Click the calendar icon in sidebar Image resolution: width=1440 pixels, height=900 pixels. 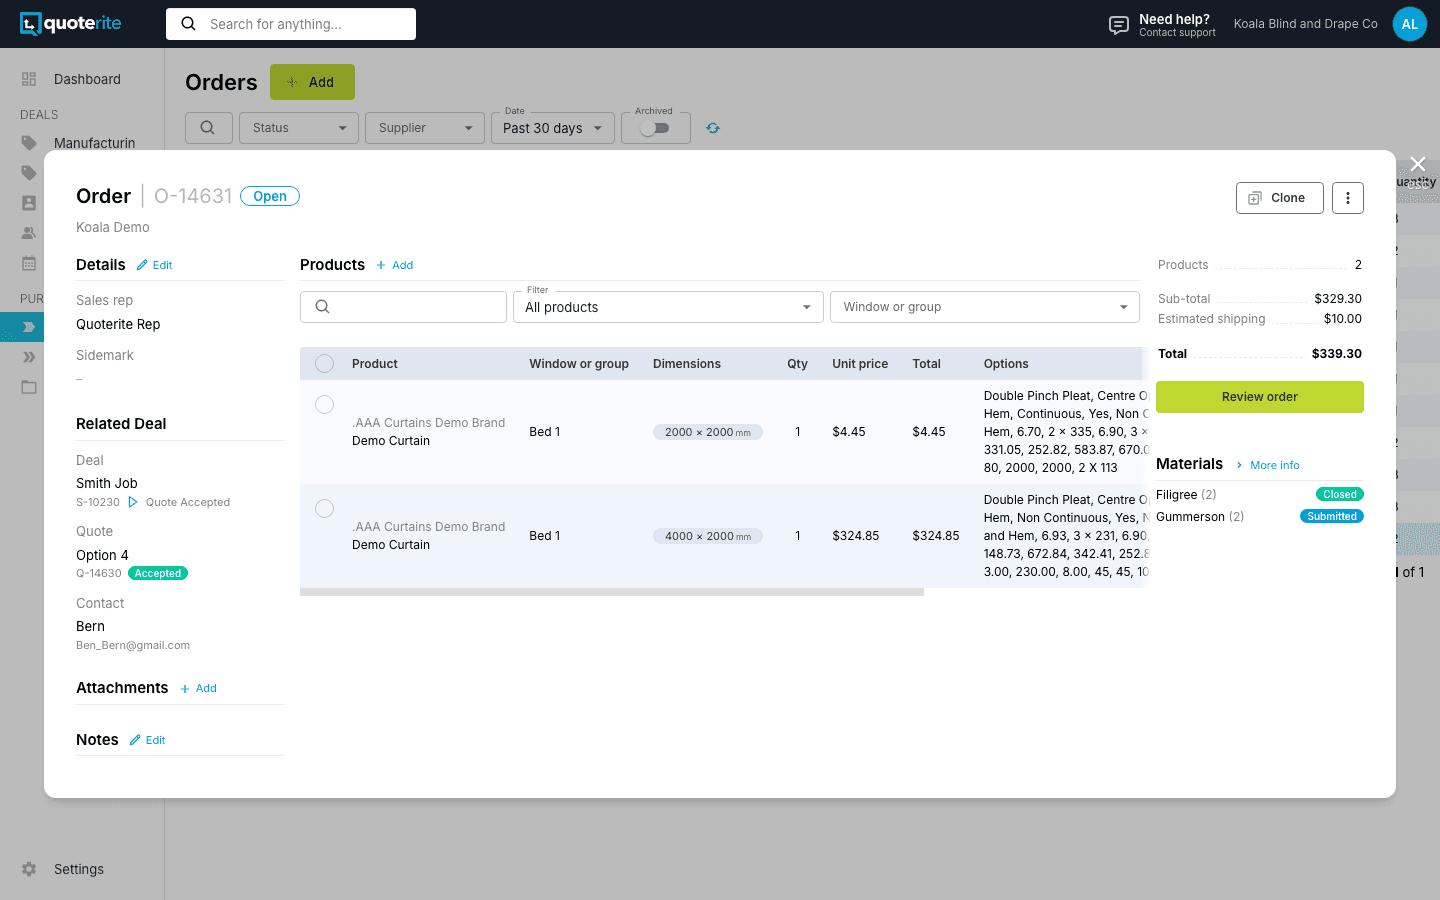pos(29,264)
